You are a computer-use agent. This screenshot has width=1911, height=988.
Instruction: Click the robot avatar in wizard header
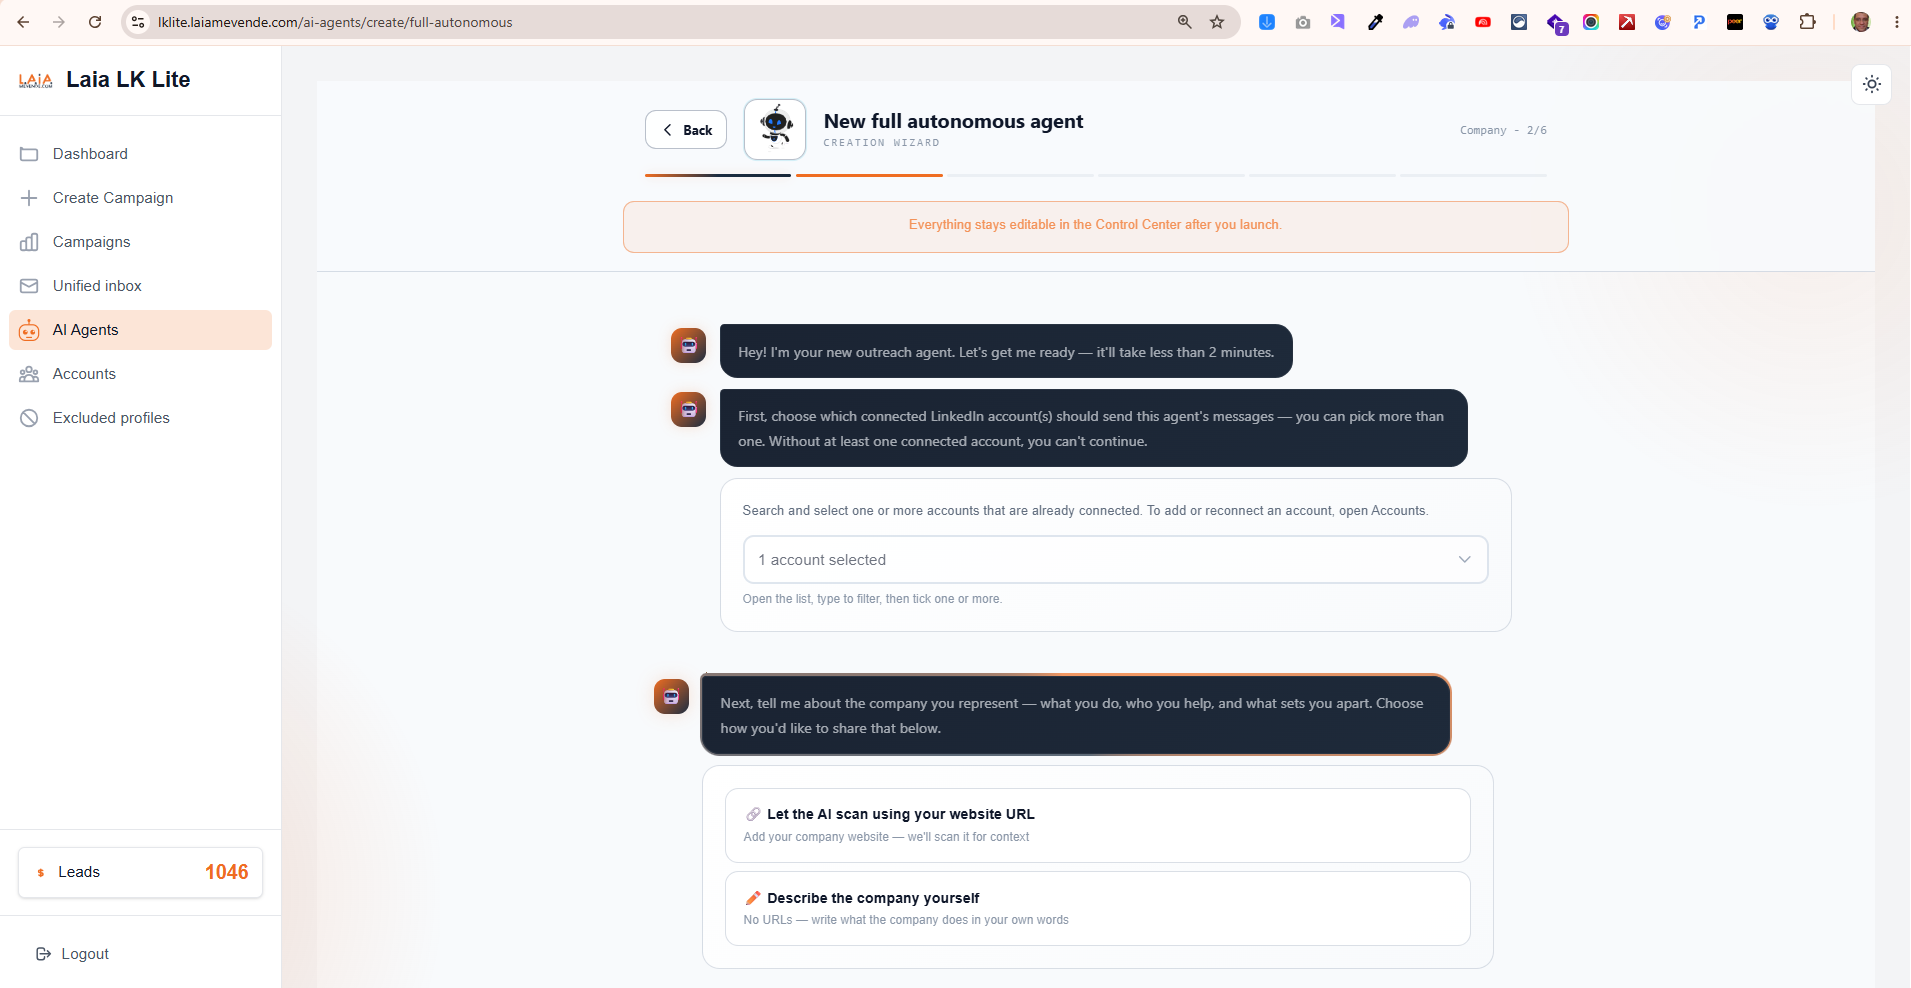[x=775, y=129]
